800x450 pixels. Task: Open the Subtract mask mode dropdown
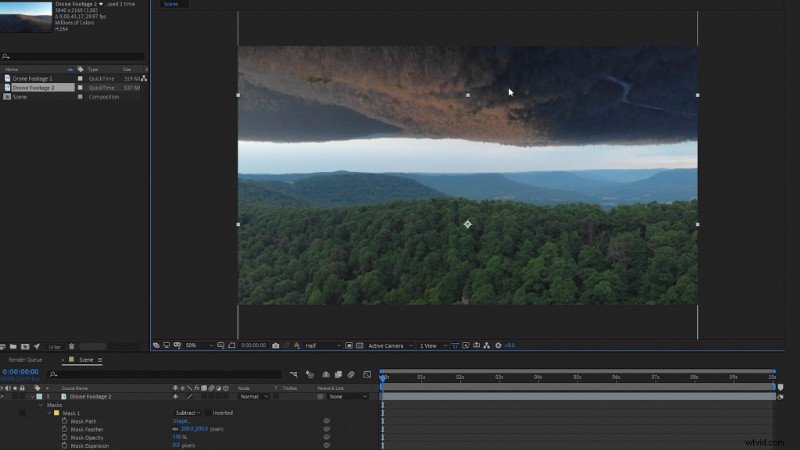click(x=187, y=413)
